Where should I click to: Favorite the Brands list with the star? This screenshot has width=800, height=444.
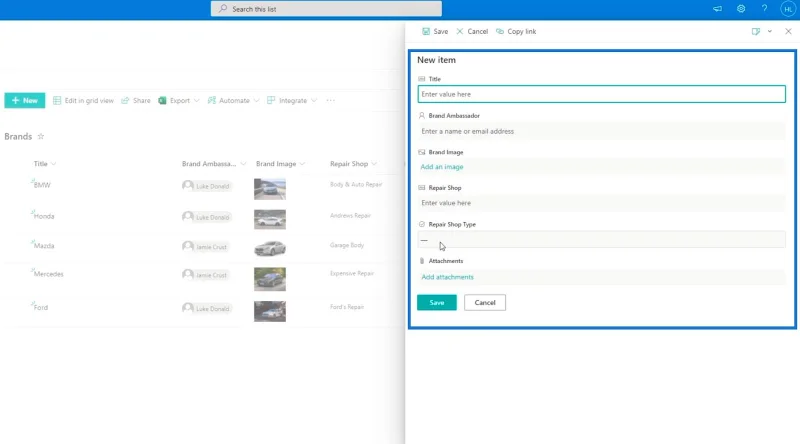pyautogui.click(x=41, y=136)
